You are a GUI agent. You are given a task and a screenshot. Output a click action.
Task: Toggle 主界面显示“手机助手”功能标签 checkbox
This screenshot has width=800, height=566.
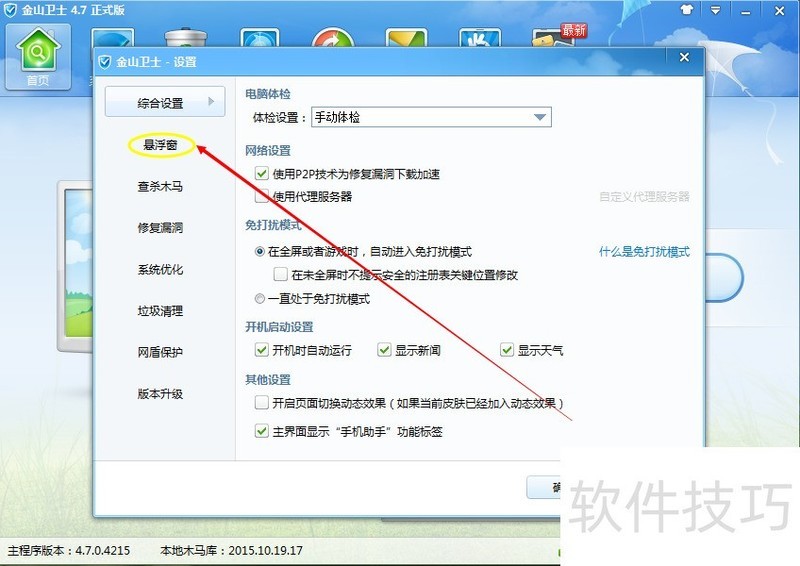[262, 431]
